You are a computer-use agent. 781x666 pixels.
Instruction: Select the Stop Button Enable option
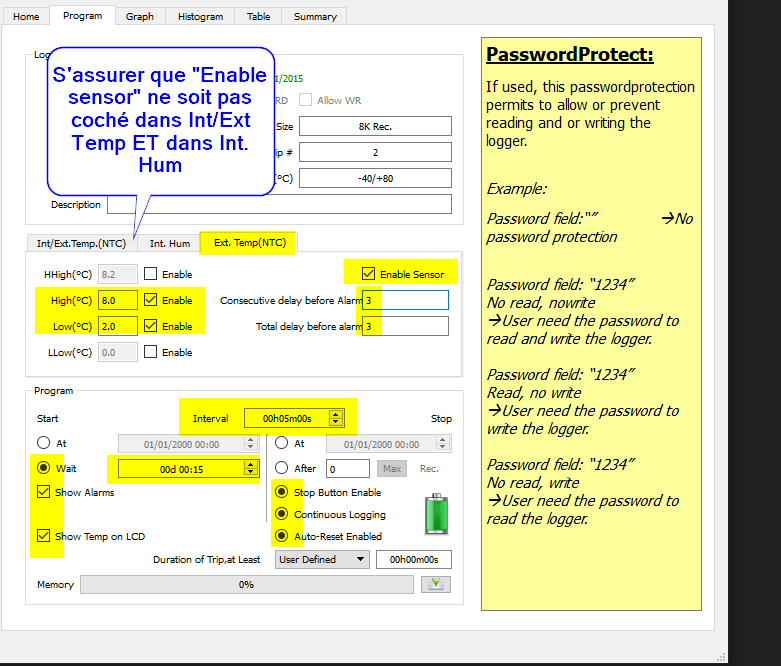tap(281, 492)
